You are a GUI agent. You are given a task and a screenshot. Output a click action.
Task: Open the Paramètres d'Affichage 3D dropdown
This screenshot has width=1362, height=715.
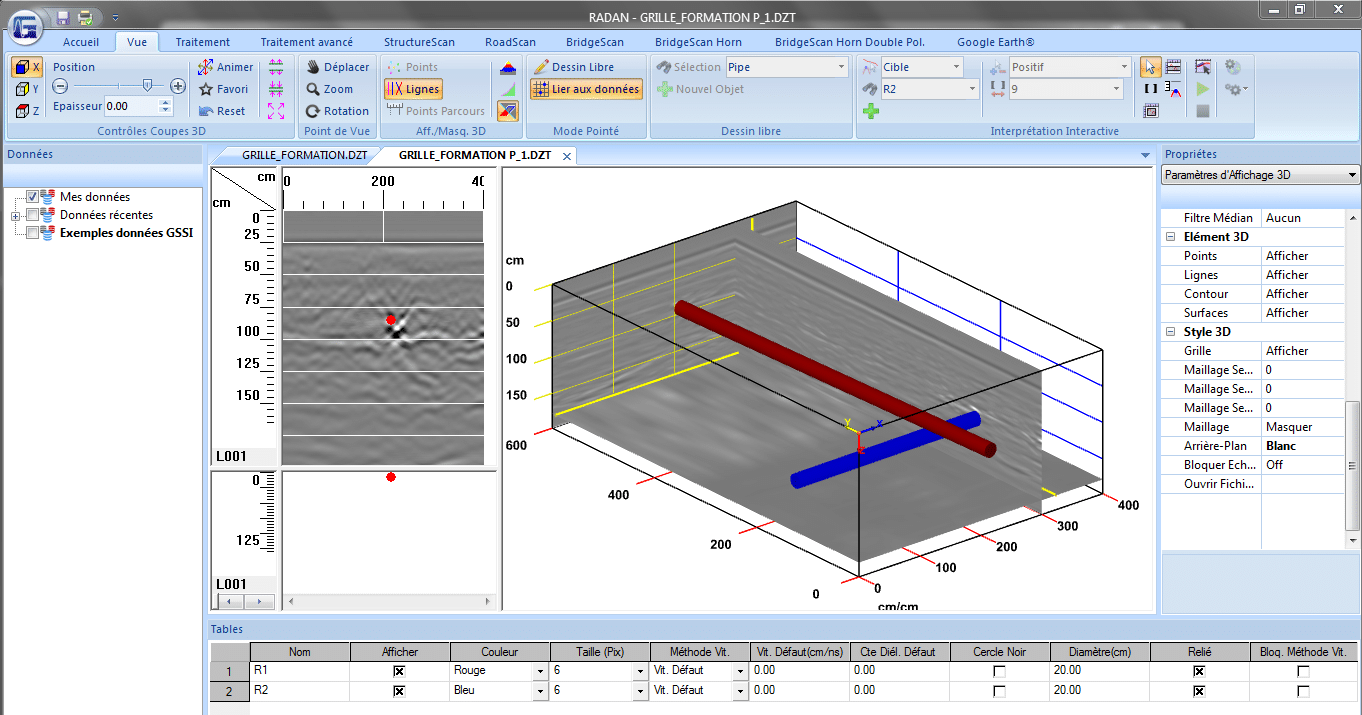[1260, 175]
